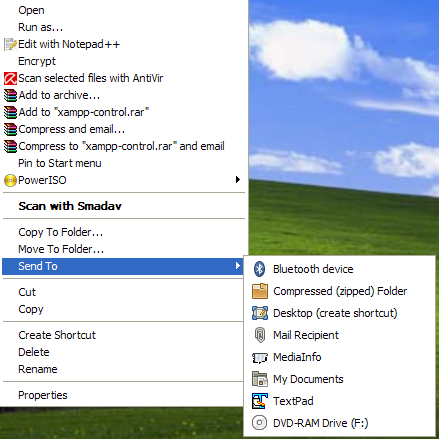Choose Add to "xampp-control.rar"
Image resolution: width=439 pixels, height=439 pixels.
pyautogui.click(x=123, y=112)
